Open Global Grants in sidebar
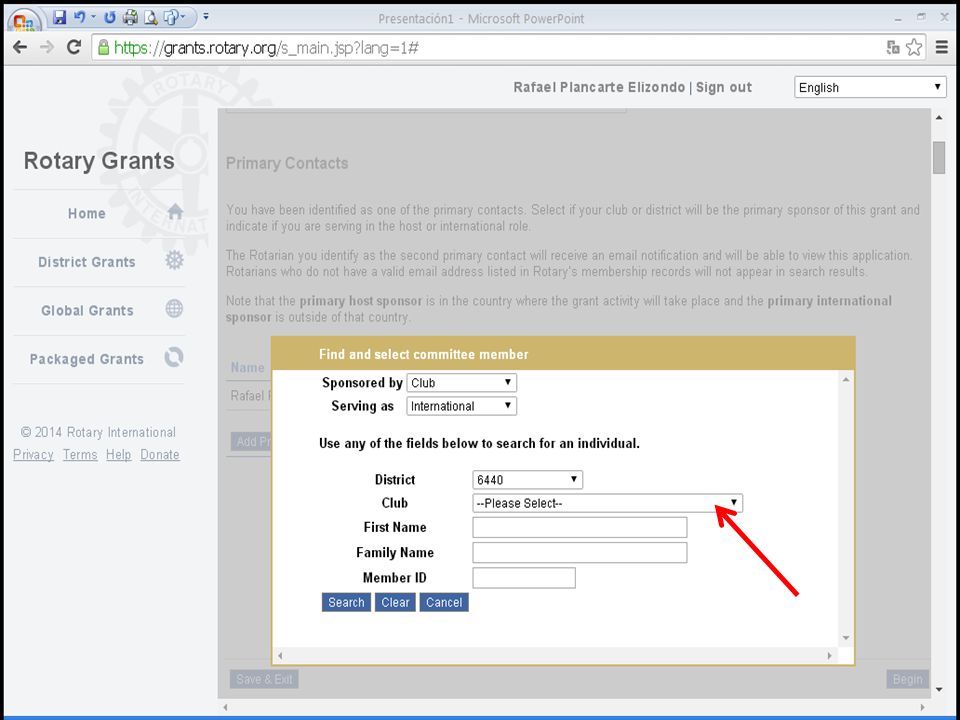The height and width of the screenshot is (720, 960). click(87, 310)
